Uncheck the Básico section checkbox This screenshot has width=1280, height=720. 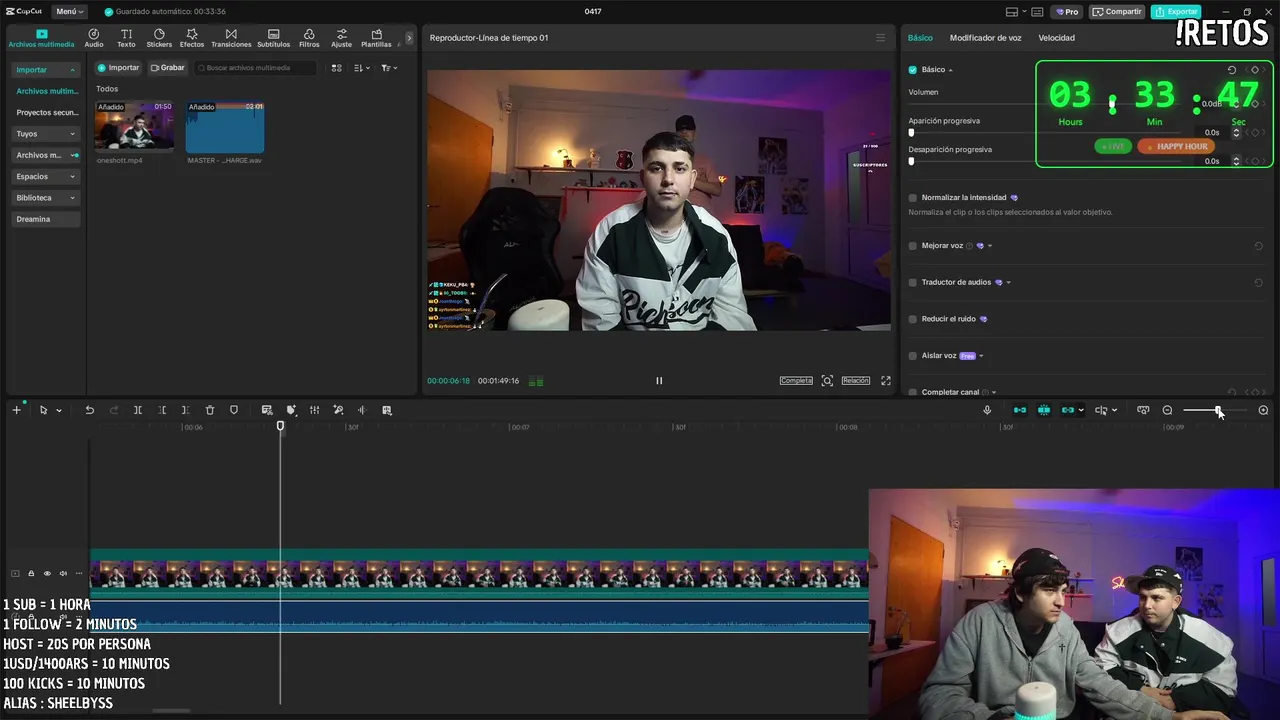[913, 70]
